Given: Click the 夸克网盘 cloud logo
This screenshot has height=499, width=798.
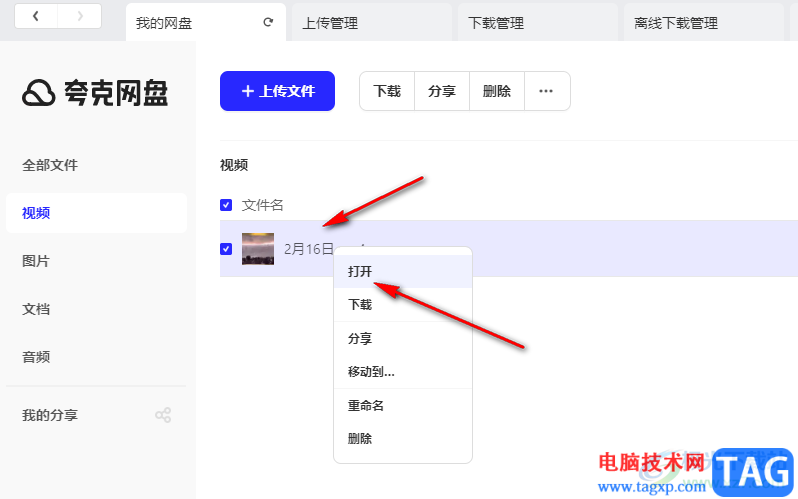Looking at the screenshot, I should point(39,93).
